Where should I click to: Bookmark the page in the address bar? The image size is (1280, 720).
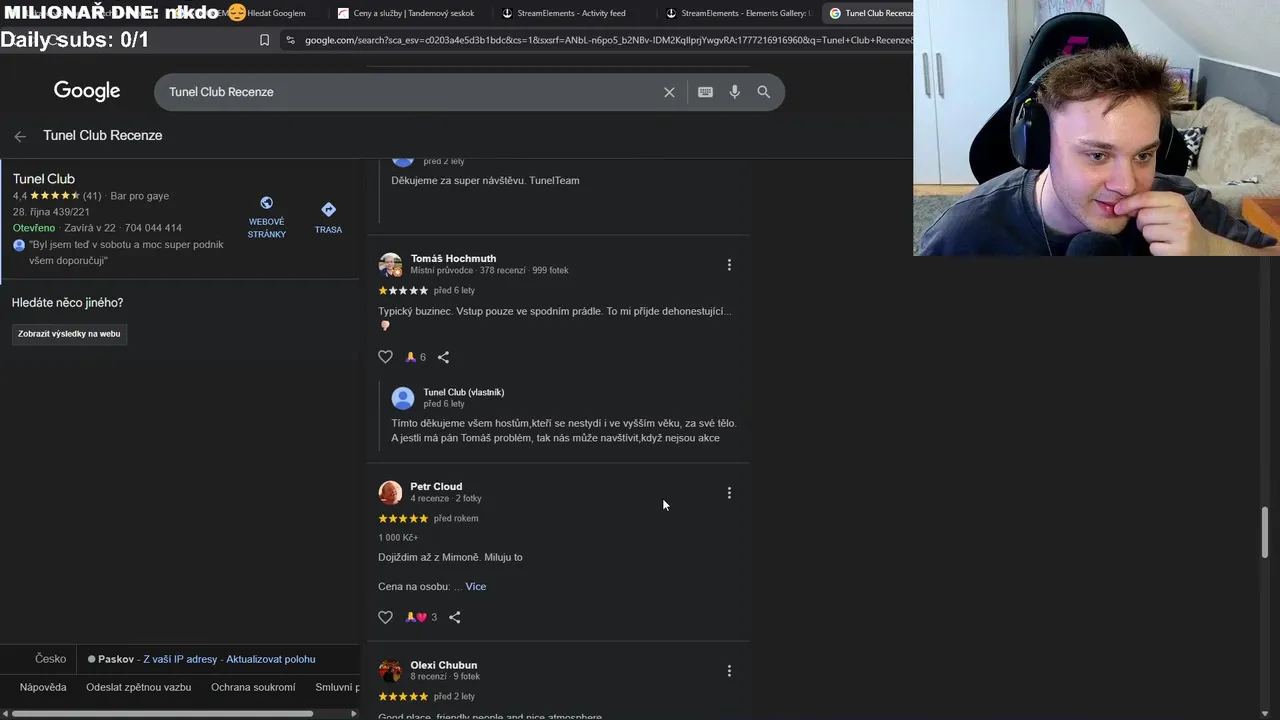tap(264, 40)
